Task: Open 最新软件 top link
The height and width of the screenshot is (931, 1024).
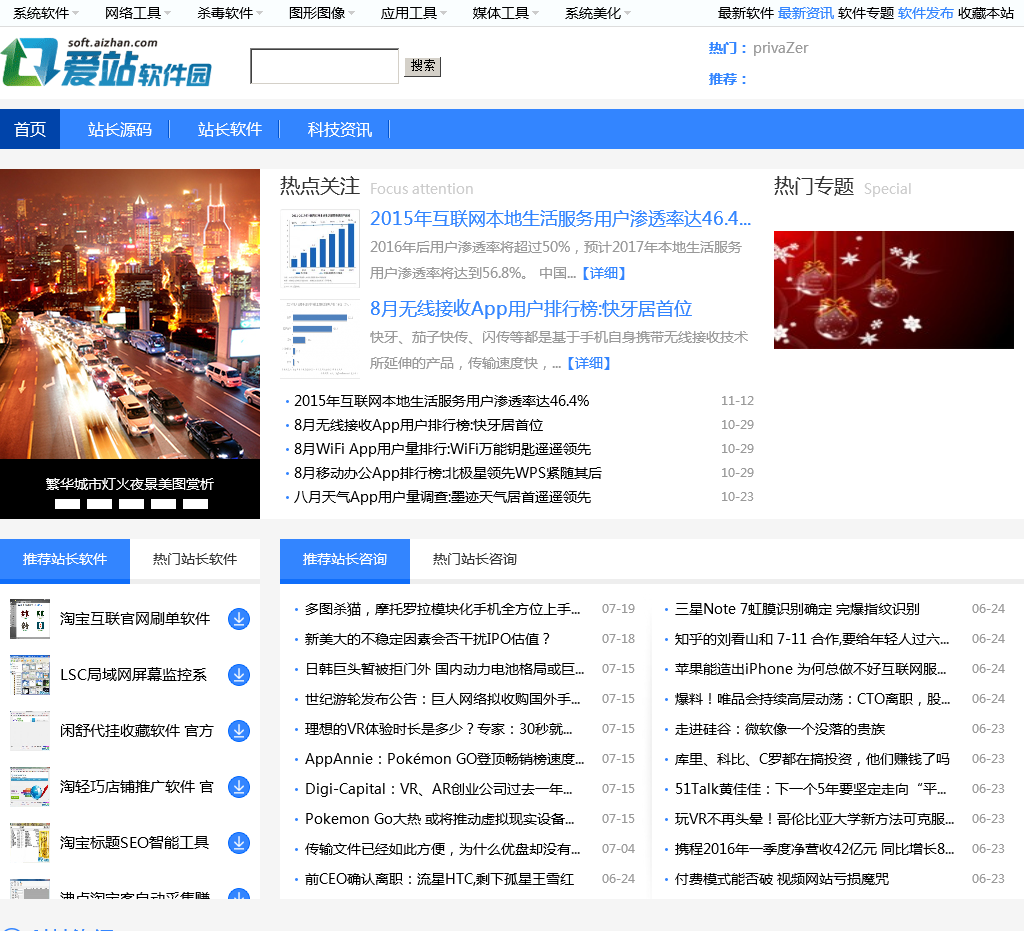Action: click(746, 13)
